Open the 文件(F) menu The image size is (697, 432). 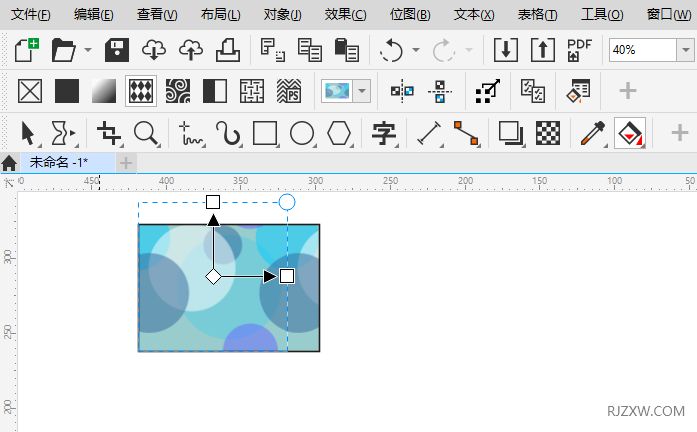[x=31, y=15]
